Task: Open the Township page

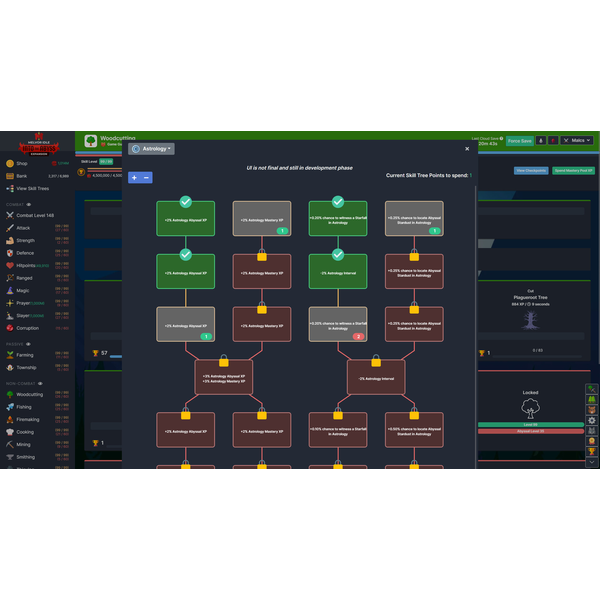Action: [26, 367]
